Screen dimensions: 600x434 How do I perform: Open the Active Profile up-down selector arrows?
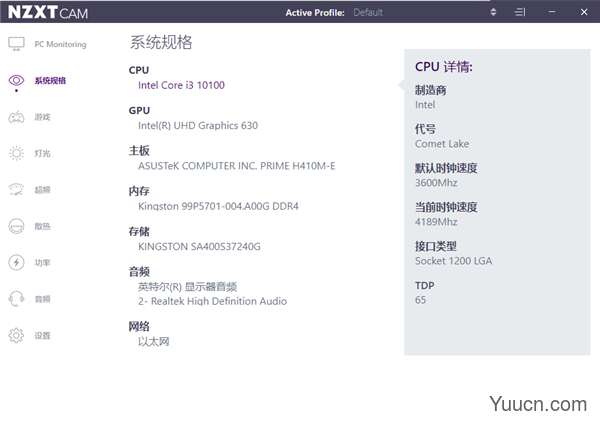493,12
